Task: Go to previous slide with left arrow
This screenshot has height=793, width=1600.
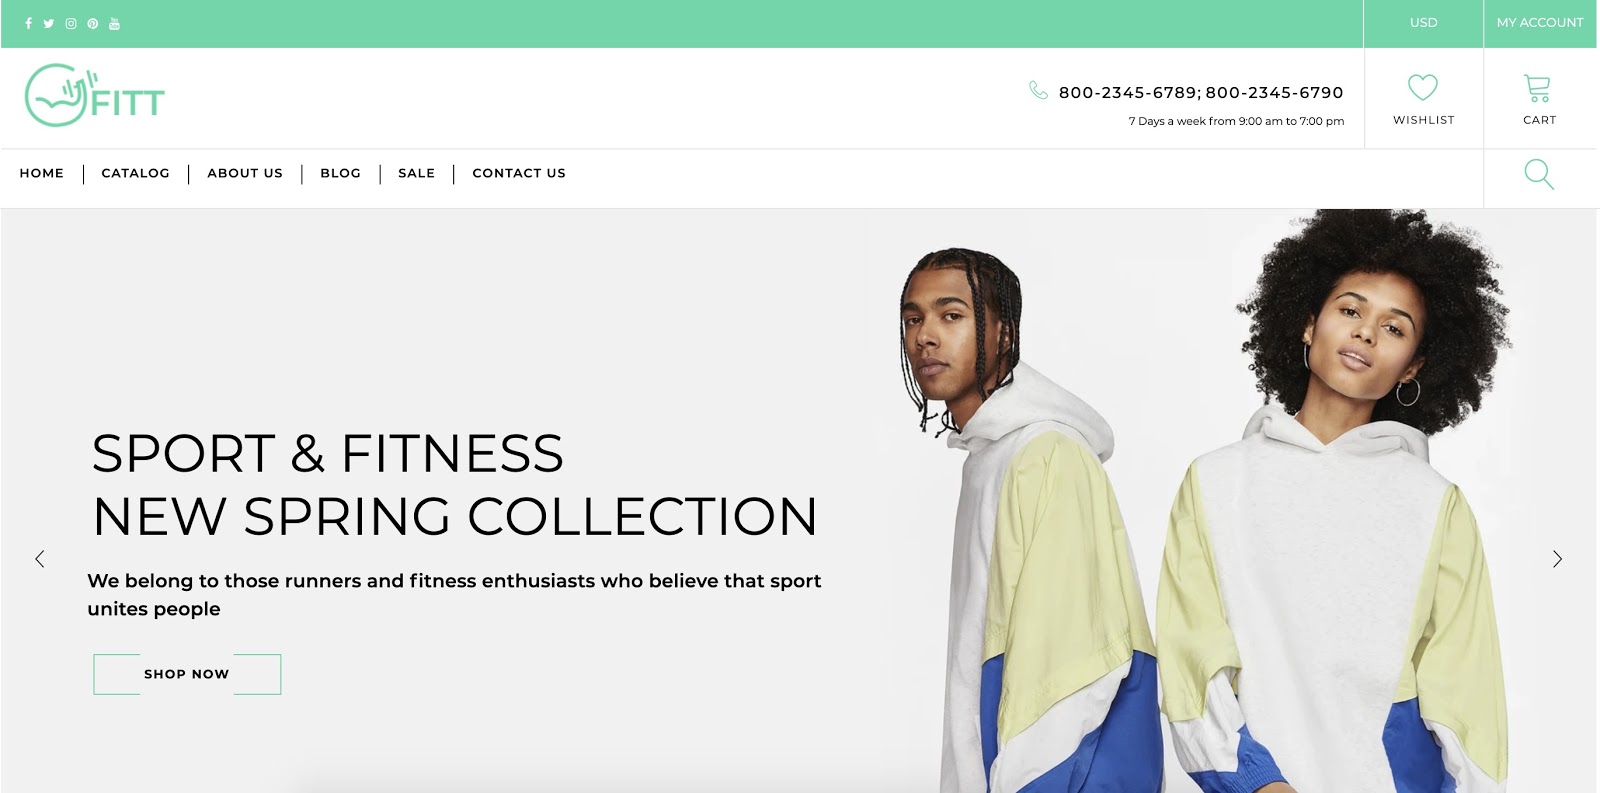Action: click(40, 559)
